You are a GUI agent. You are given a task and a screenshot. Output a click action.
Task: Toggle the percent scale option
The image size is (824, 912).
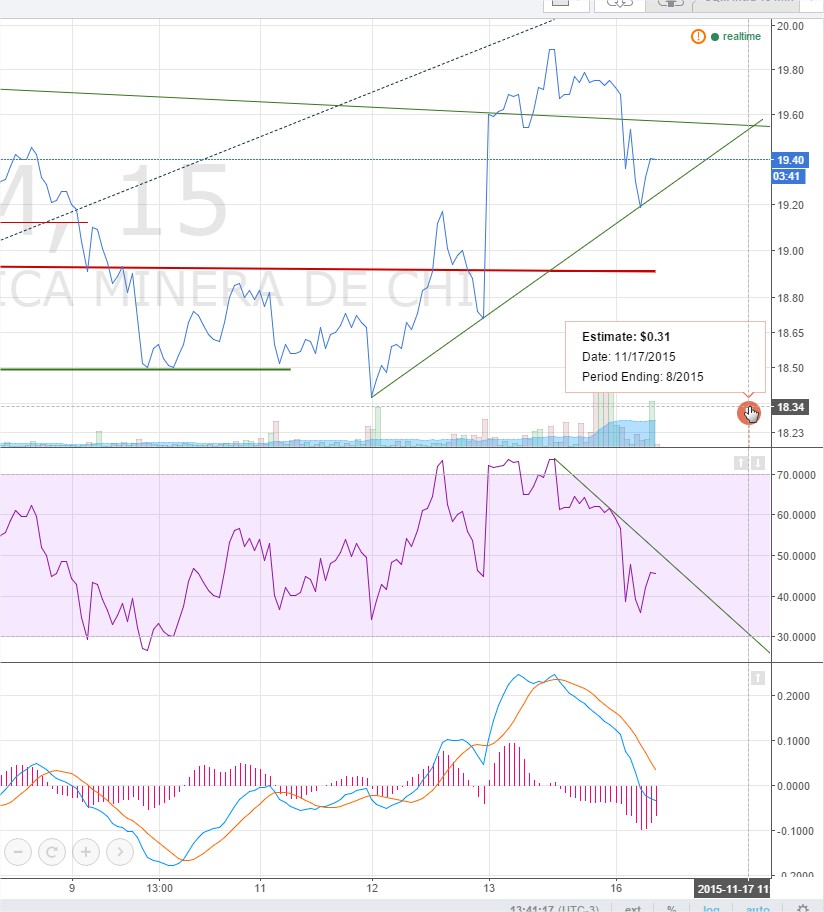pos(672,909)
